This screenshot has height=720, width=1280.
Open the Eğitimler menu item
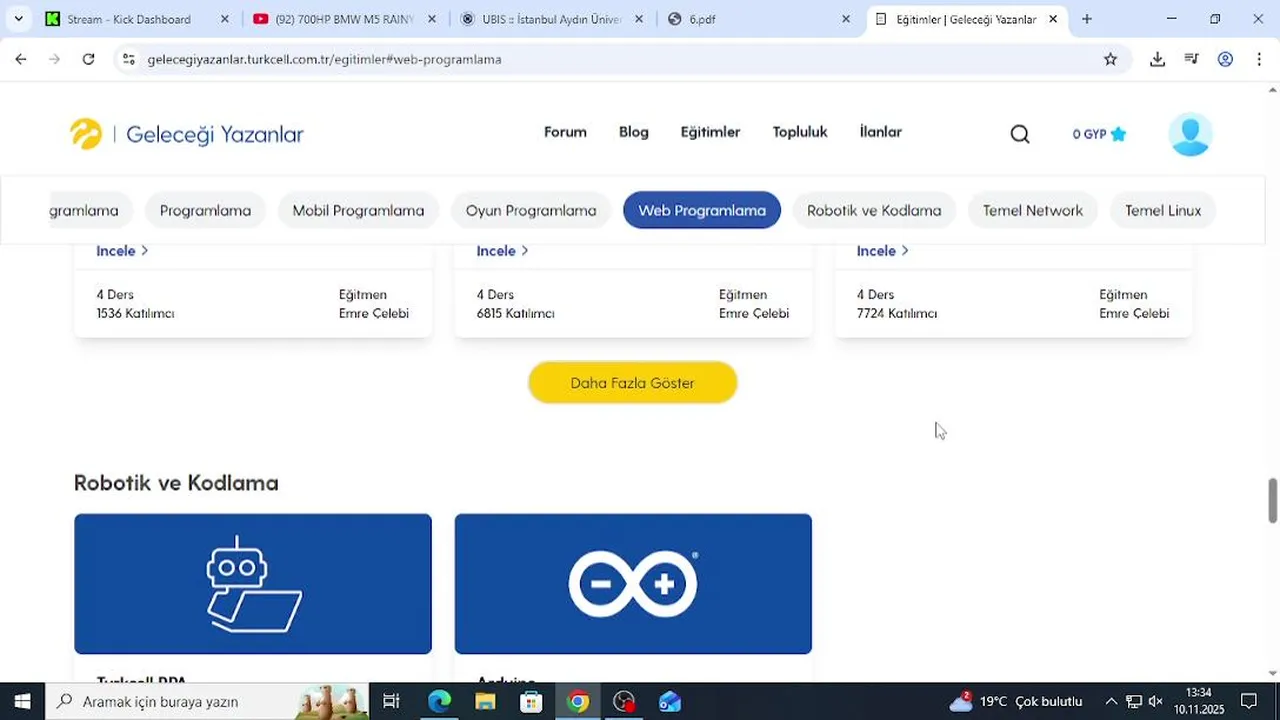tap(710, 132)
